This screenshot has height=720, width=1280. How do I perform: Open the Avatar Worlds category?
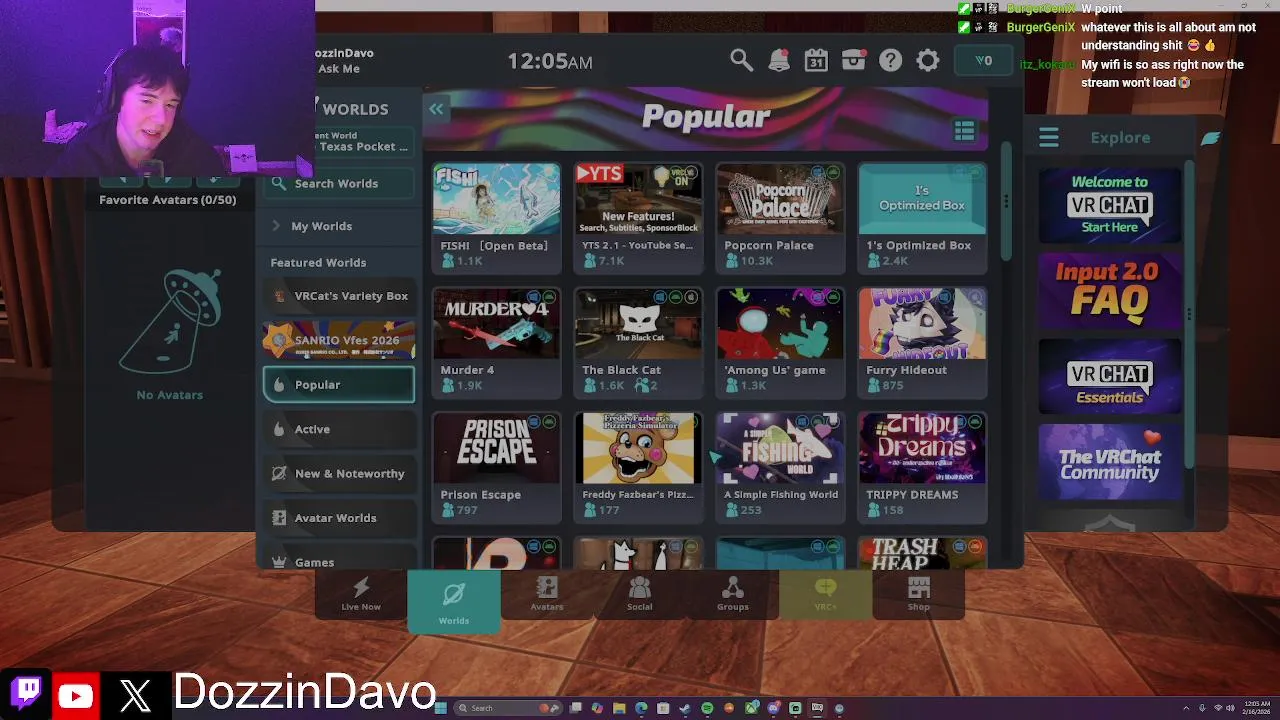pyautogui.click(x=339, y=518)
